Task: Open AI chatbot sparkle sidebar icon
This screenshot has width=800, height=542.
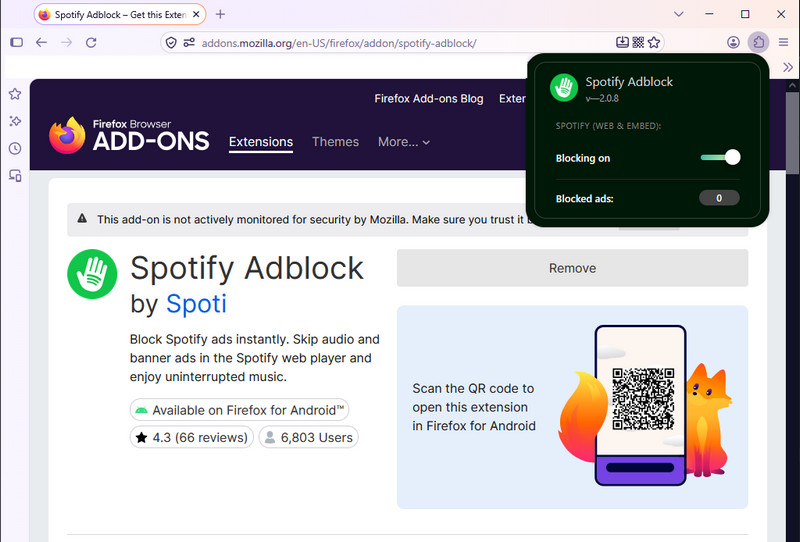Action: (x=15, y=121)
